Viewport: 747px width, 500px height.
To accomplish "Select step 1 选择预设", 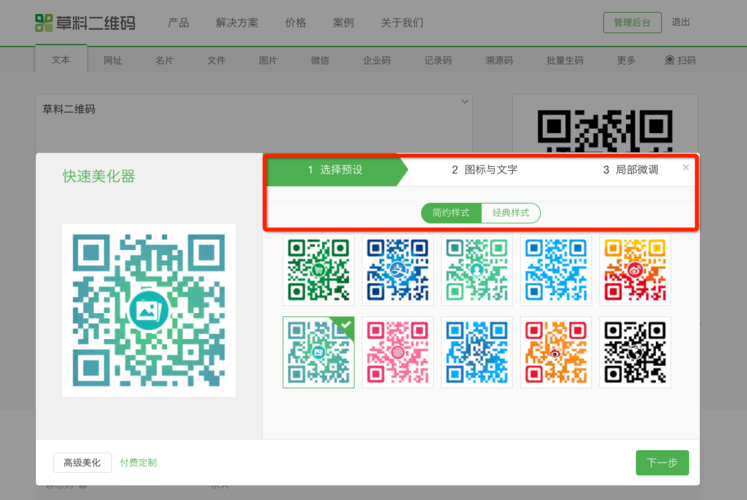I will click(x=337, y=170).
